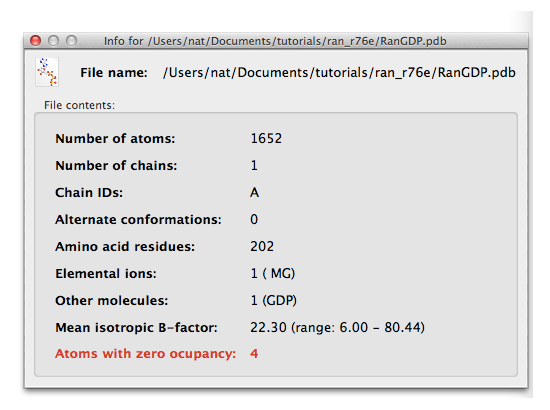The height and width of the screenshot is (410, 550).
Task: Select the file path '/Users/nat/Documents/tutorials/ran_r76e/RanGDP.pdb'
Action: click(339, 73)
